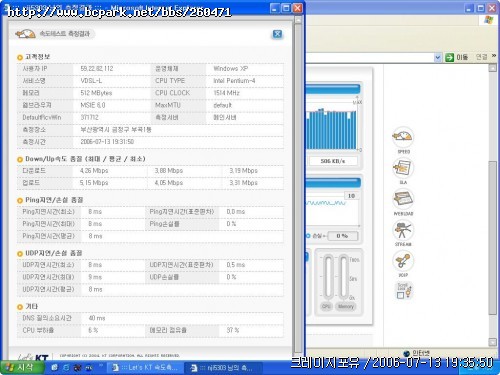Switch to Let's KT taskbar window

pos(145,368)
